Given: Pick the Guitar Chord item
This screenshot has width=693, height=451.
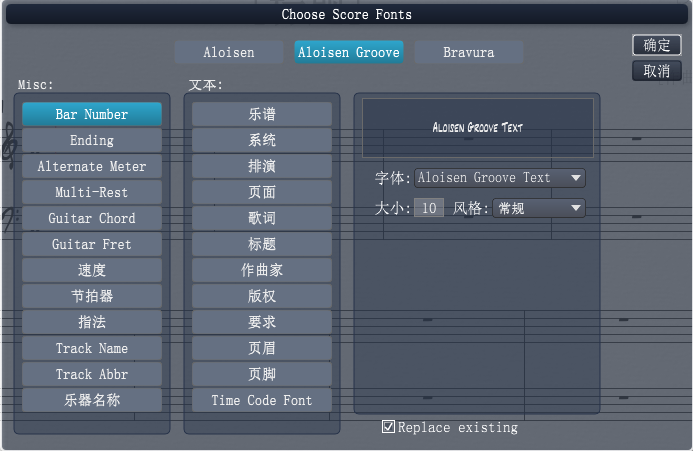Looking at the screenshot, I should [x=92, y=219].
